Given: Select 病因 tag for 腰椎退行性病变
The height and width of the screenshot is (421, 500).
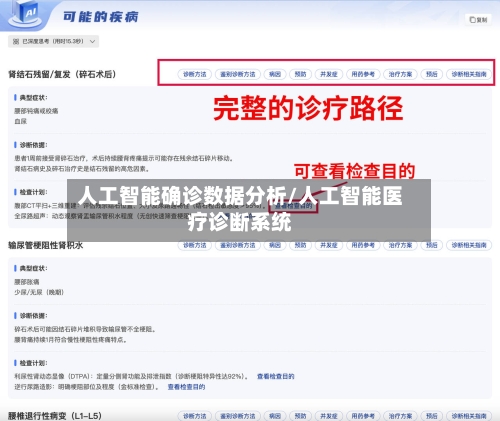Looking at the screenshot, I should [275, 416].
